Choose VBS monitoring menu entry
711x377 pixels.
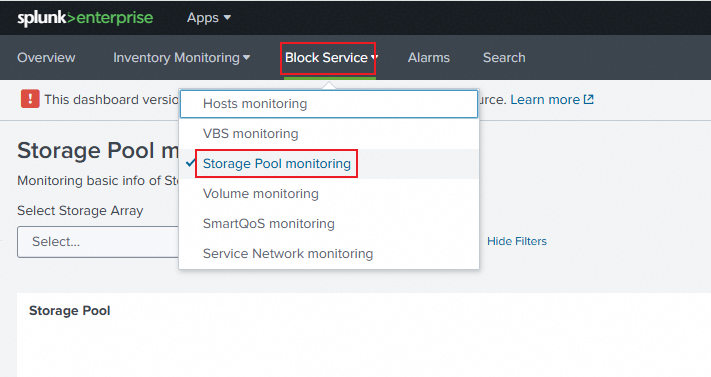(x=329, y=134)
